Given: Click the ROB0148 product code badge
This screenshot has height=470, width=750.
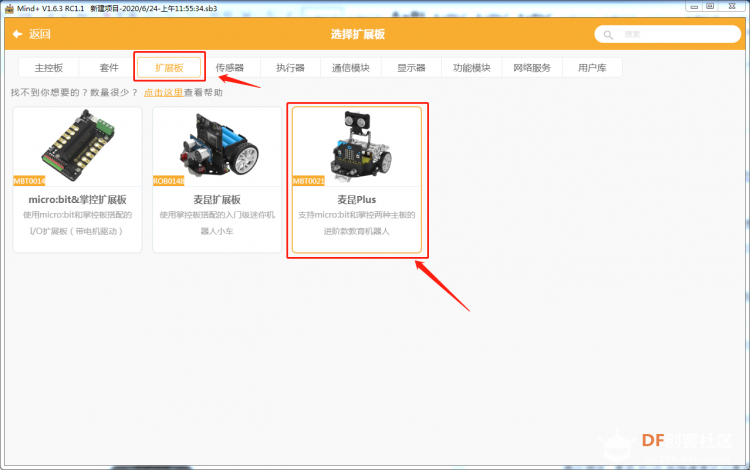Looking at the screenshot, I should point(168,181).
